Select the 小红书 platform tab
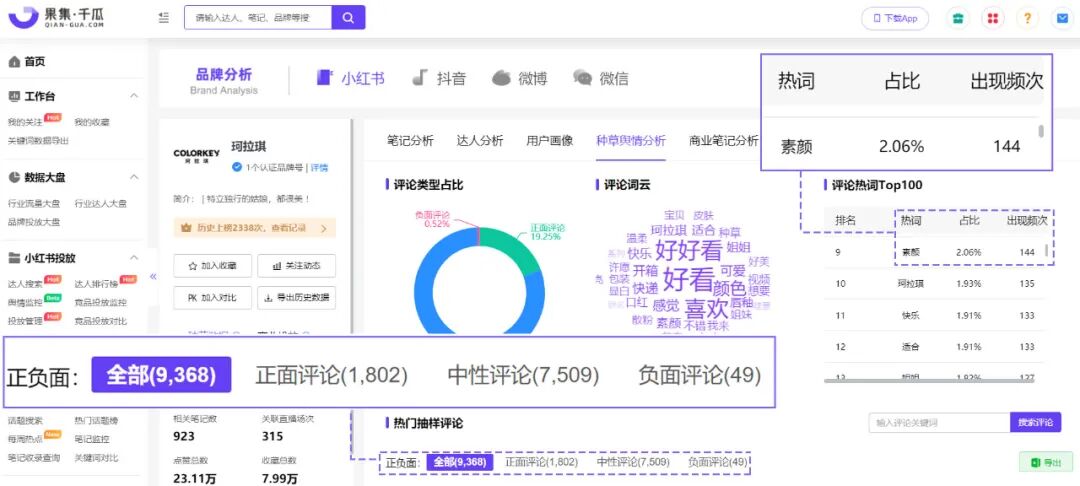Viewport: 1080px width, 486px height. (350, 78)
